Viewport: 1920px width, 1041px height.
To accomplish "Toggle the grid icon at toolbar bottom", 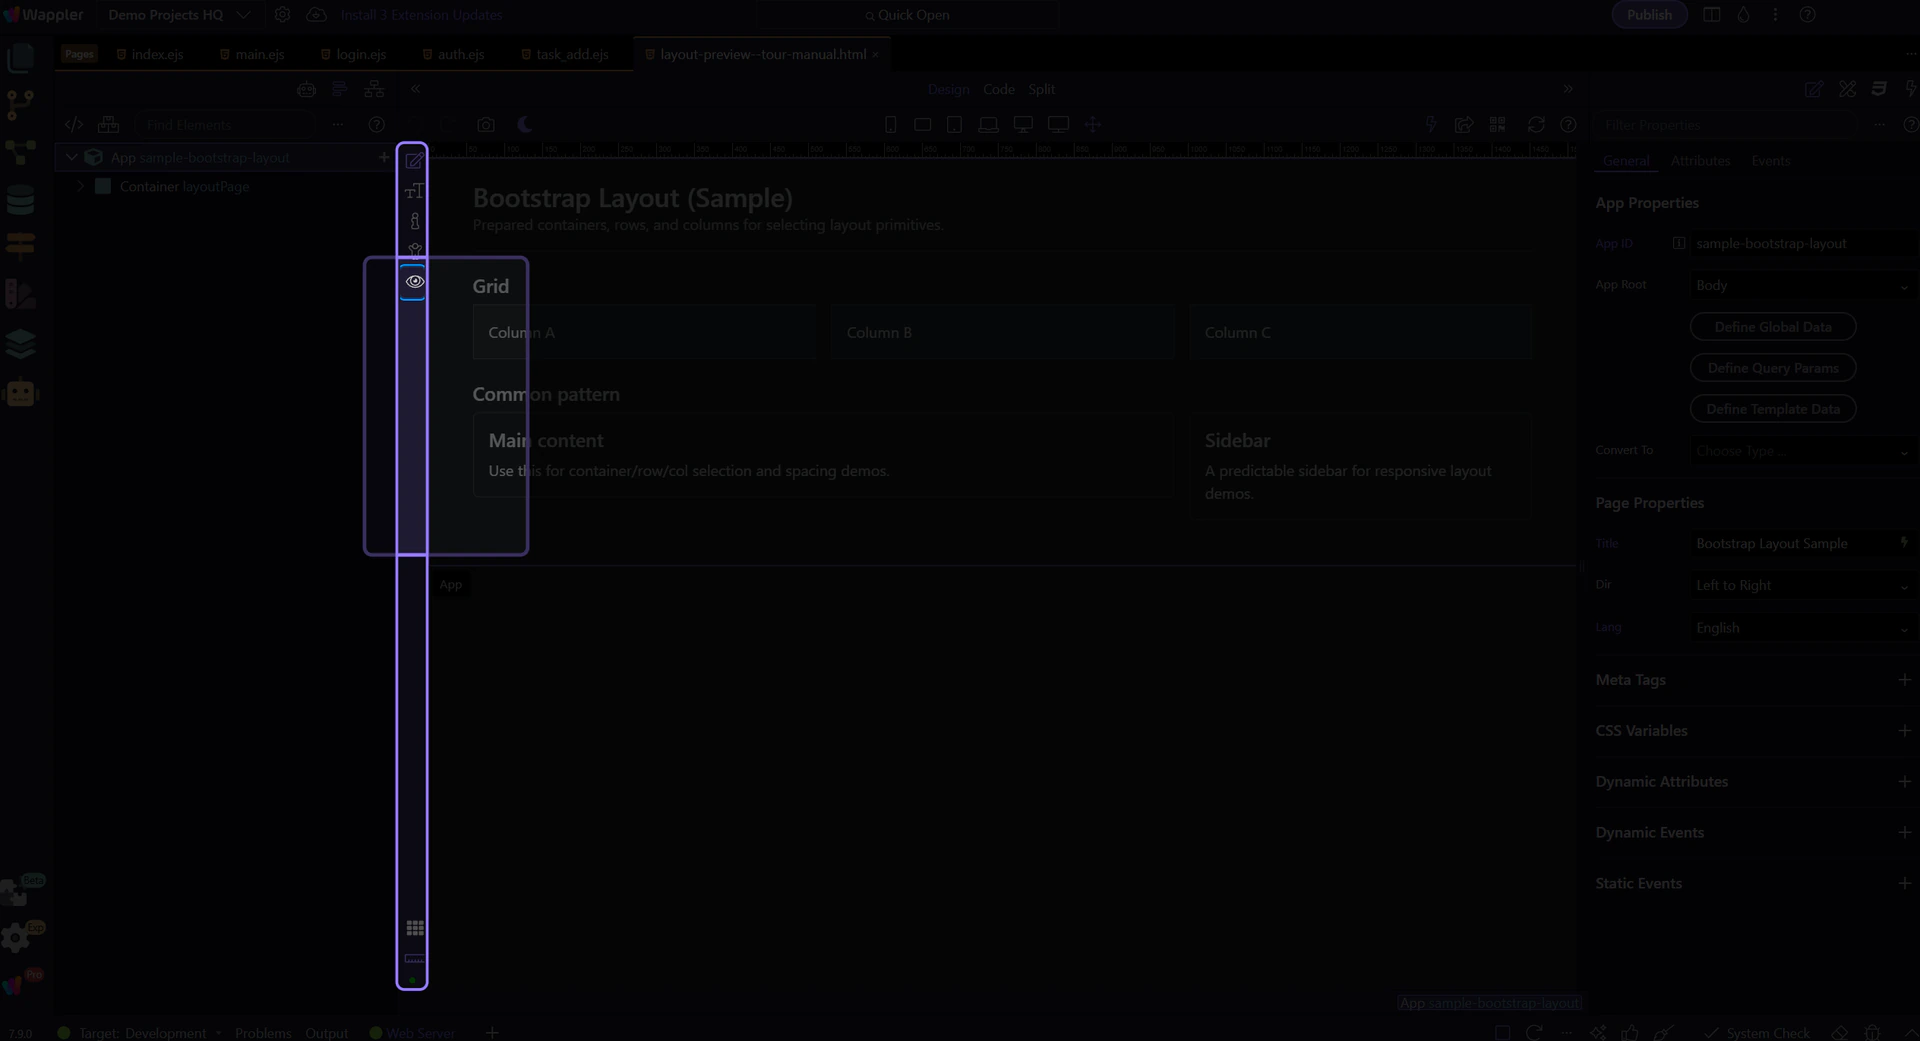I will point(414,928).
